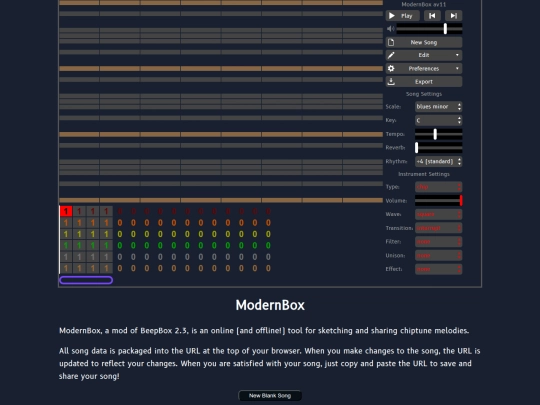Screen dimensions: 540x405
Task: Click the instrument Volume slider
Action: [438, 200]
